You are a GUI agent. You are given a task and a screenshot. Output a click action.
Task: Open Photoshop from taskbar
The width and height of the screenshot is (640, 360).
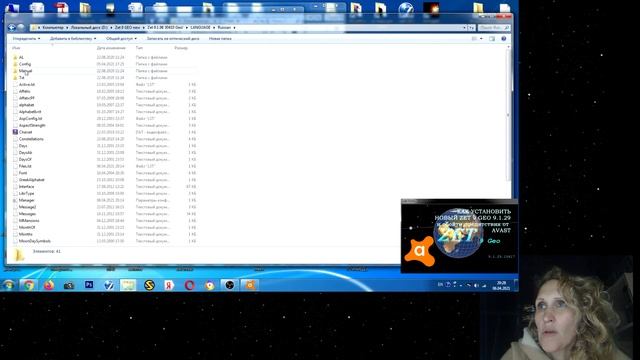[89, 284]
